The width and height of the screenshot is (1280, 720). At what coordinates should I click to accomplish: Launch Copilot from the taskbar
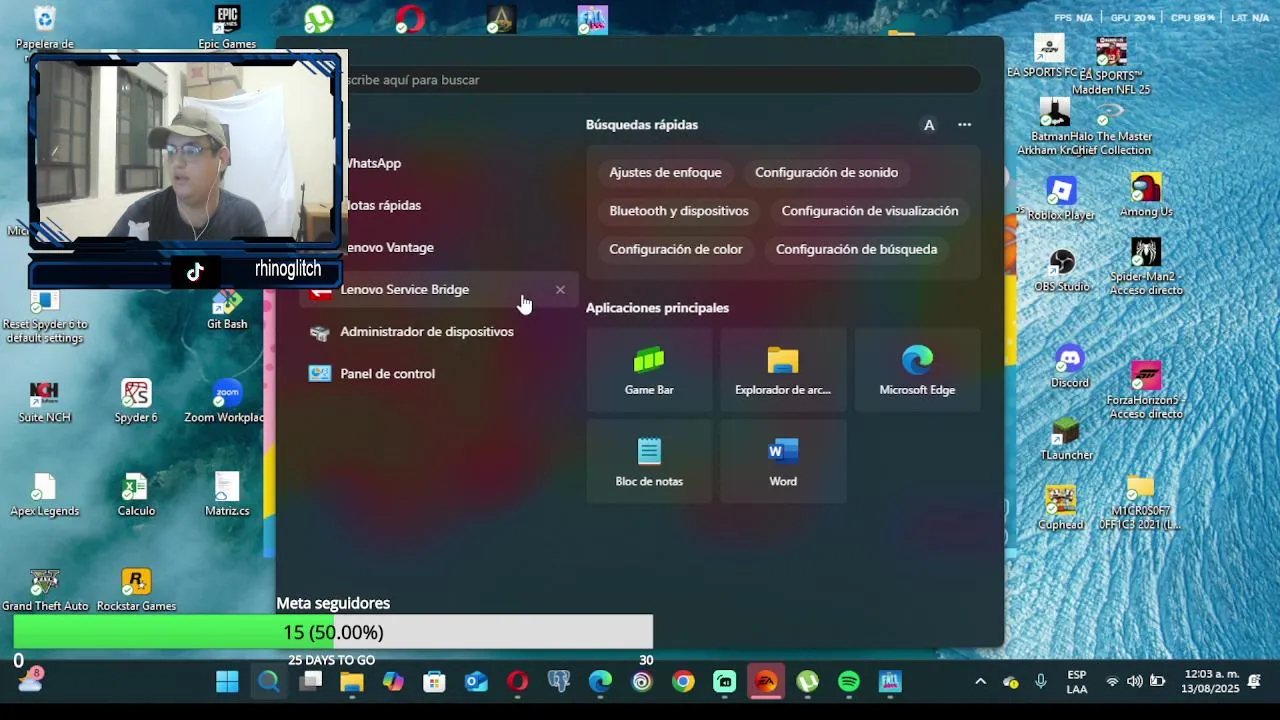click(393, 682)
